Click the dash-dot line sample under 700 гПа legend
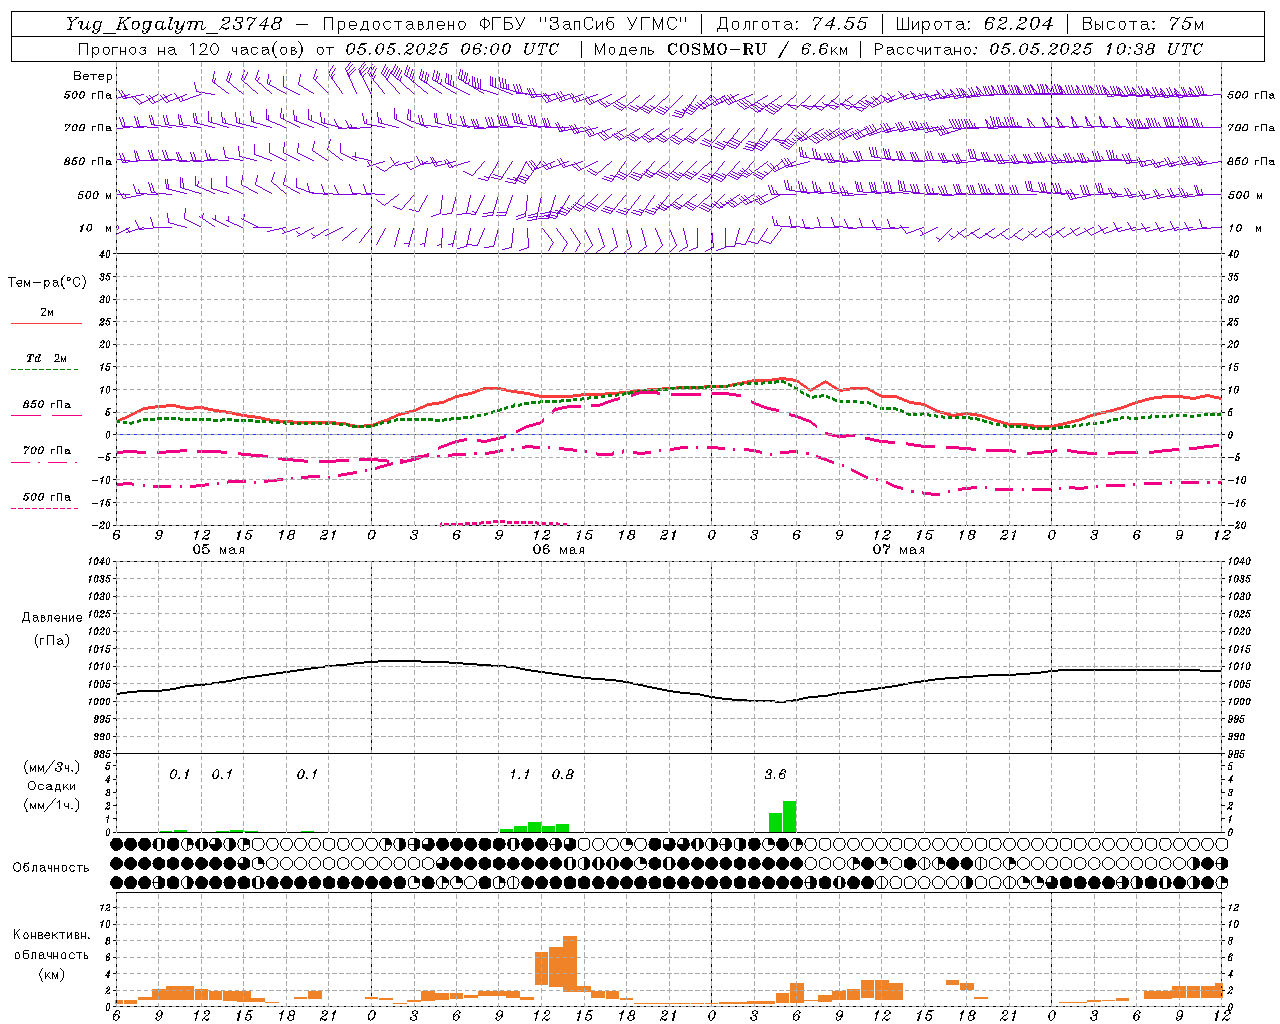 click(x=46, y=462)
